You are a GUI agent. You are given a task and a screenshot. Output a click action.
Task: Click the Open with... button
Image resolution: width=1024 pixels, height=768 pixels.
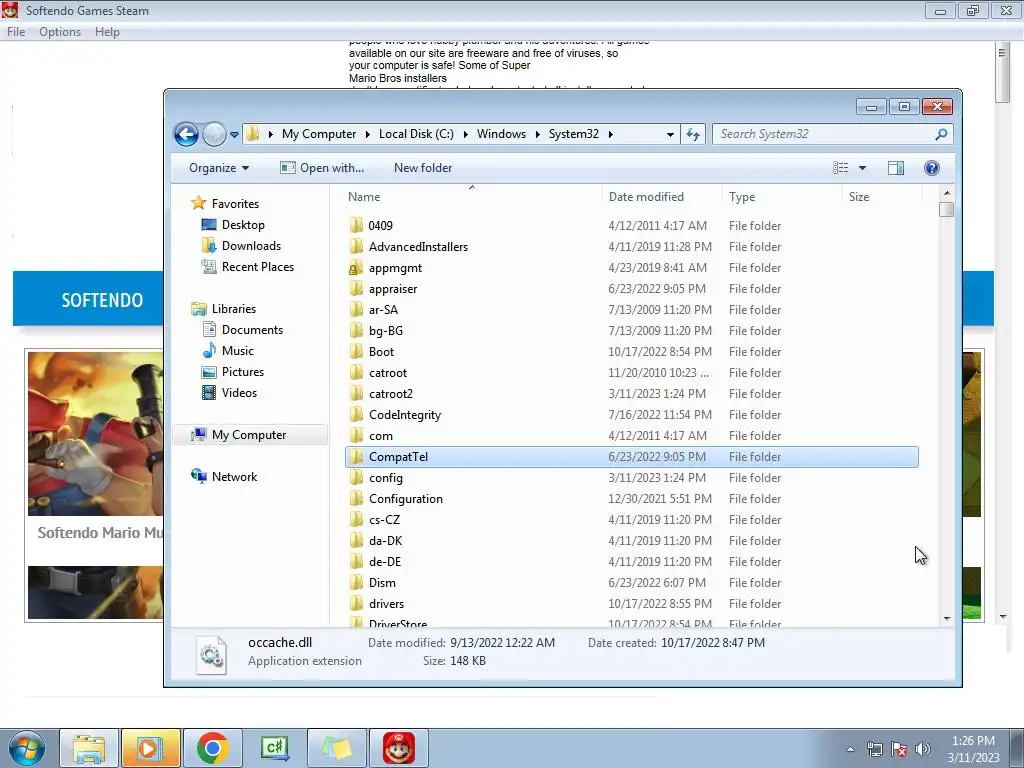click(x=322, y=168)
